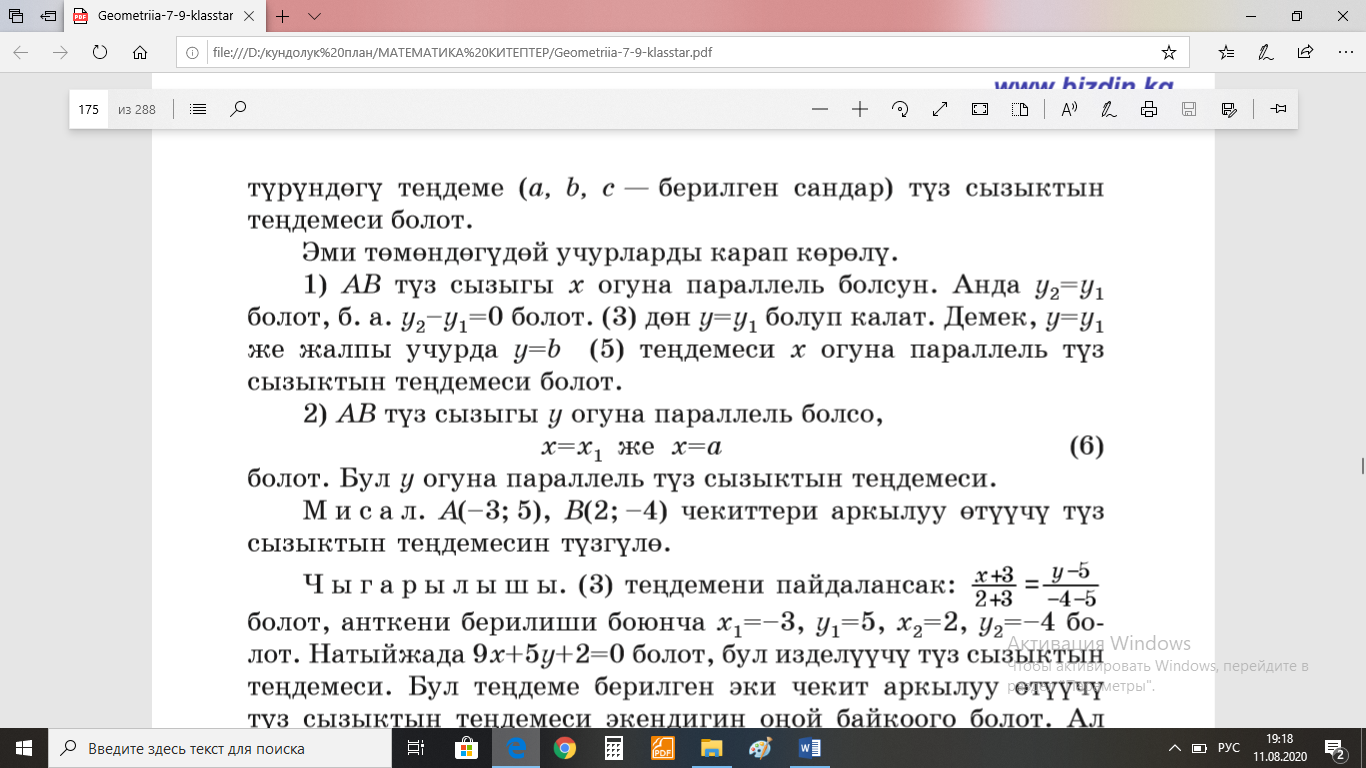Add this page to favorites with star

pyautogui.click(x=1168, y=52)
